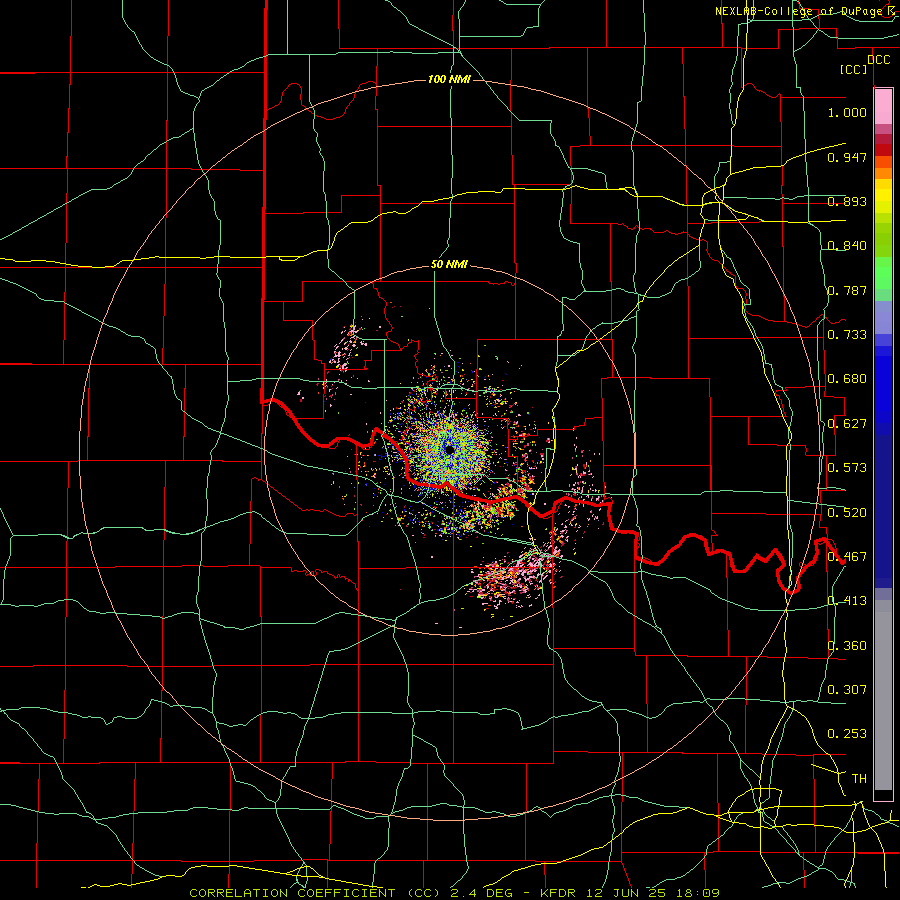Select the 0.360 legend value

(x=847, y=646)
